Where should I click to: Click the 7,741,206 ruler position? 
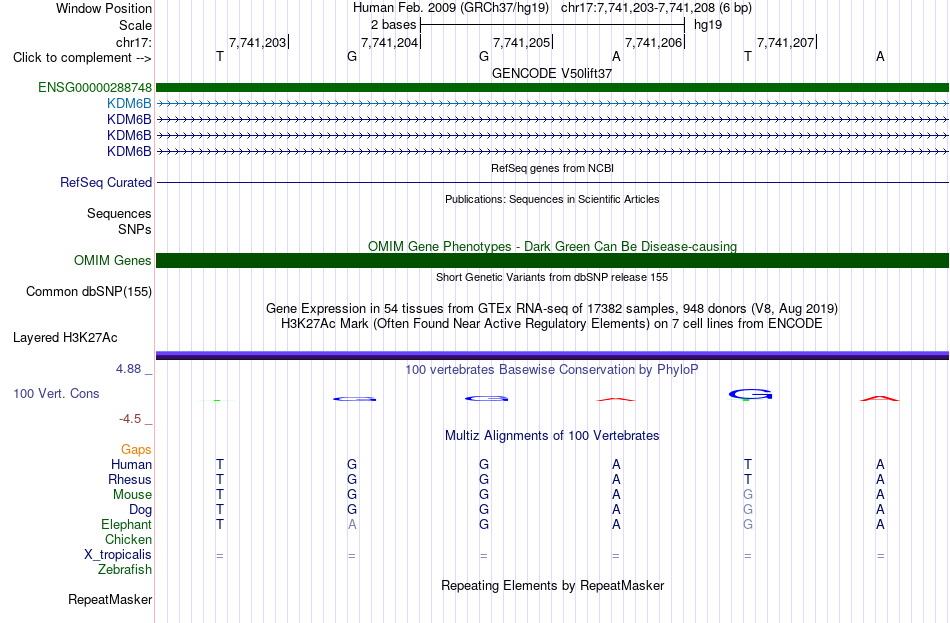pyautogui.click(x=654, y=42)
